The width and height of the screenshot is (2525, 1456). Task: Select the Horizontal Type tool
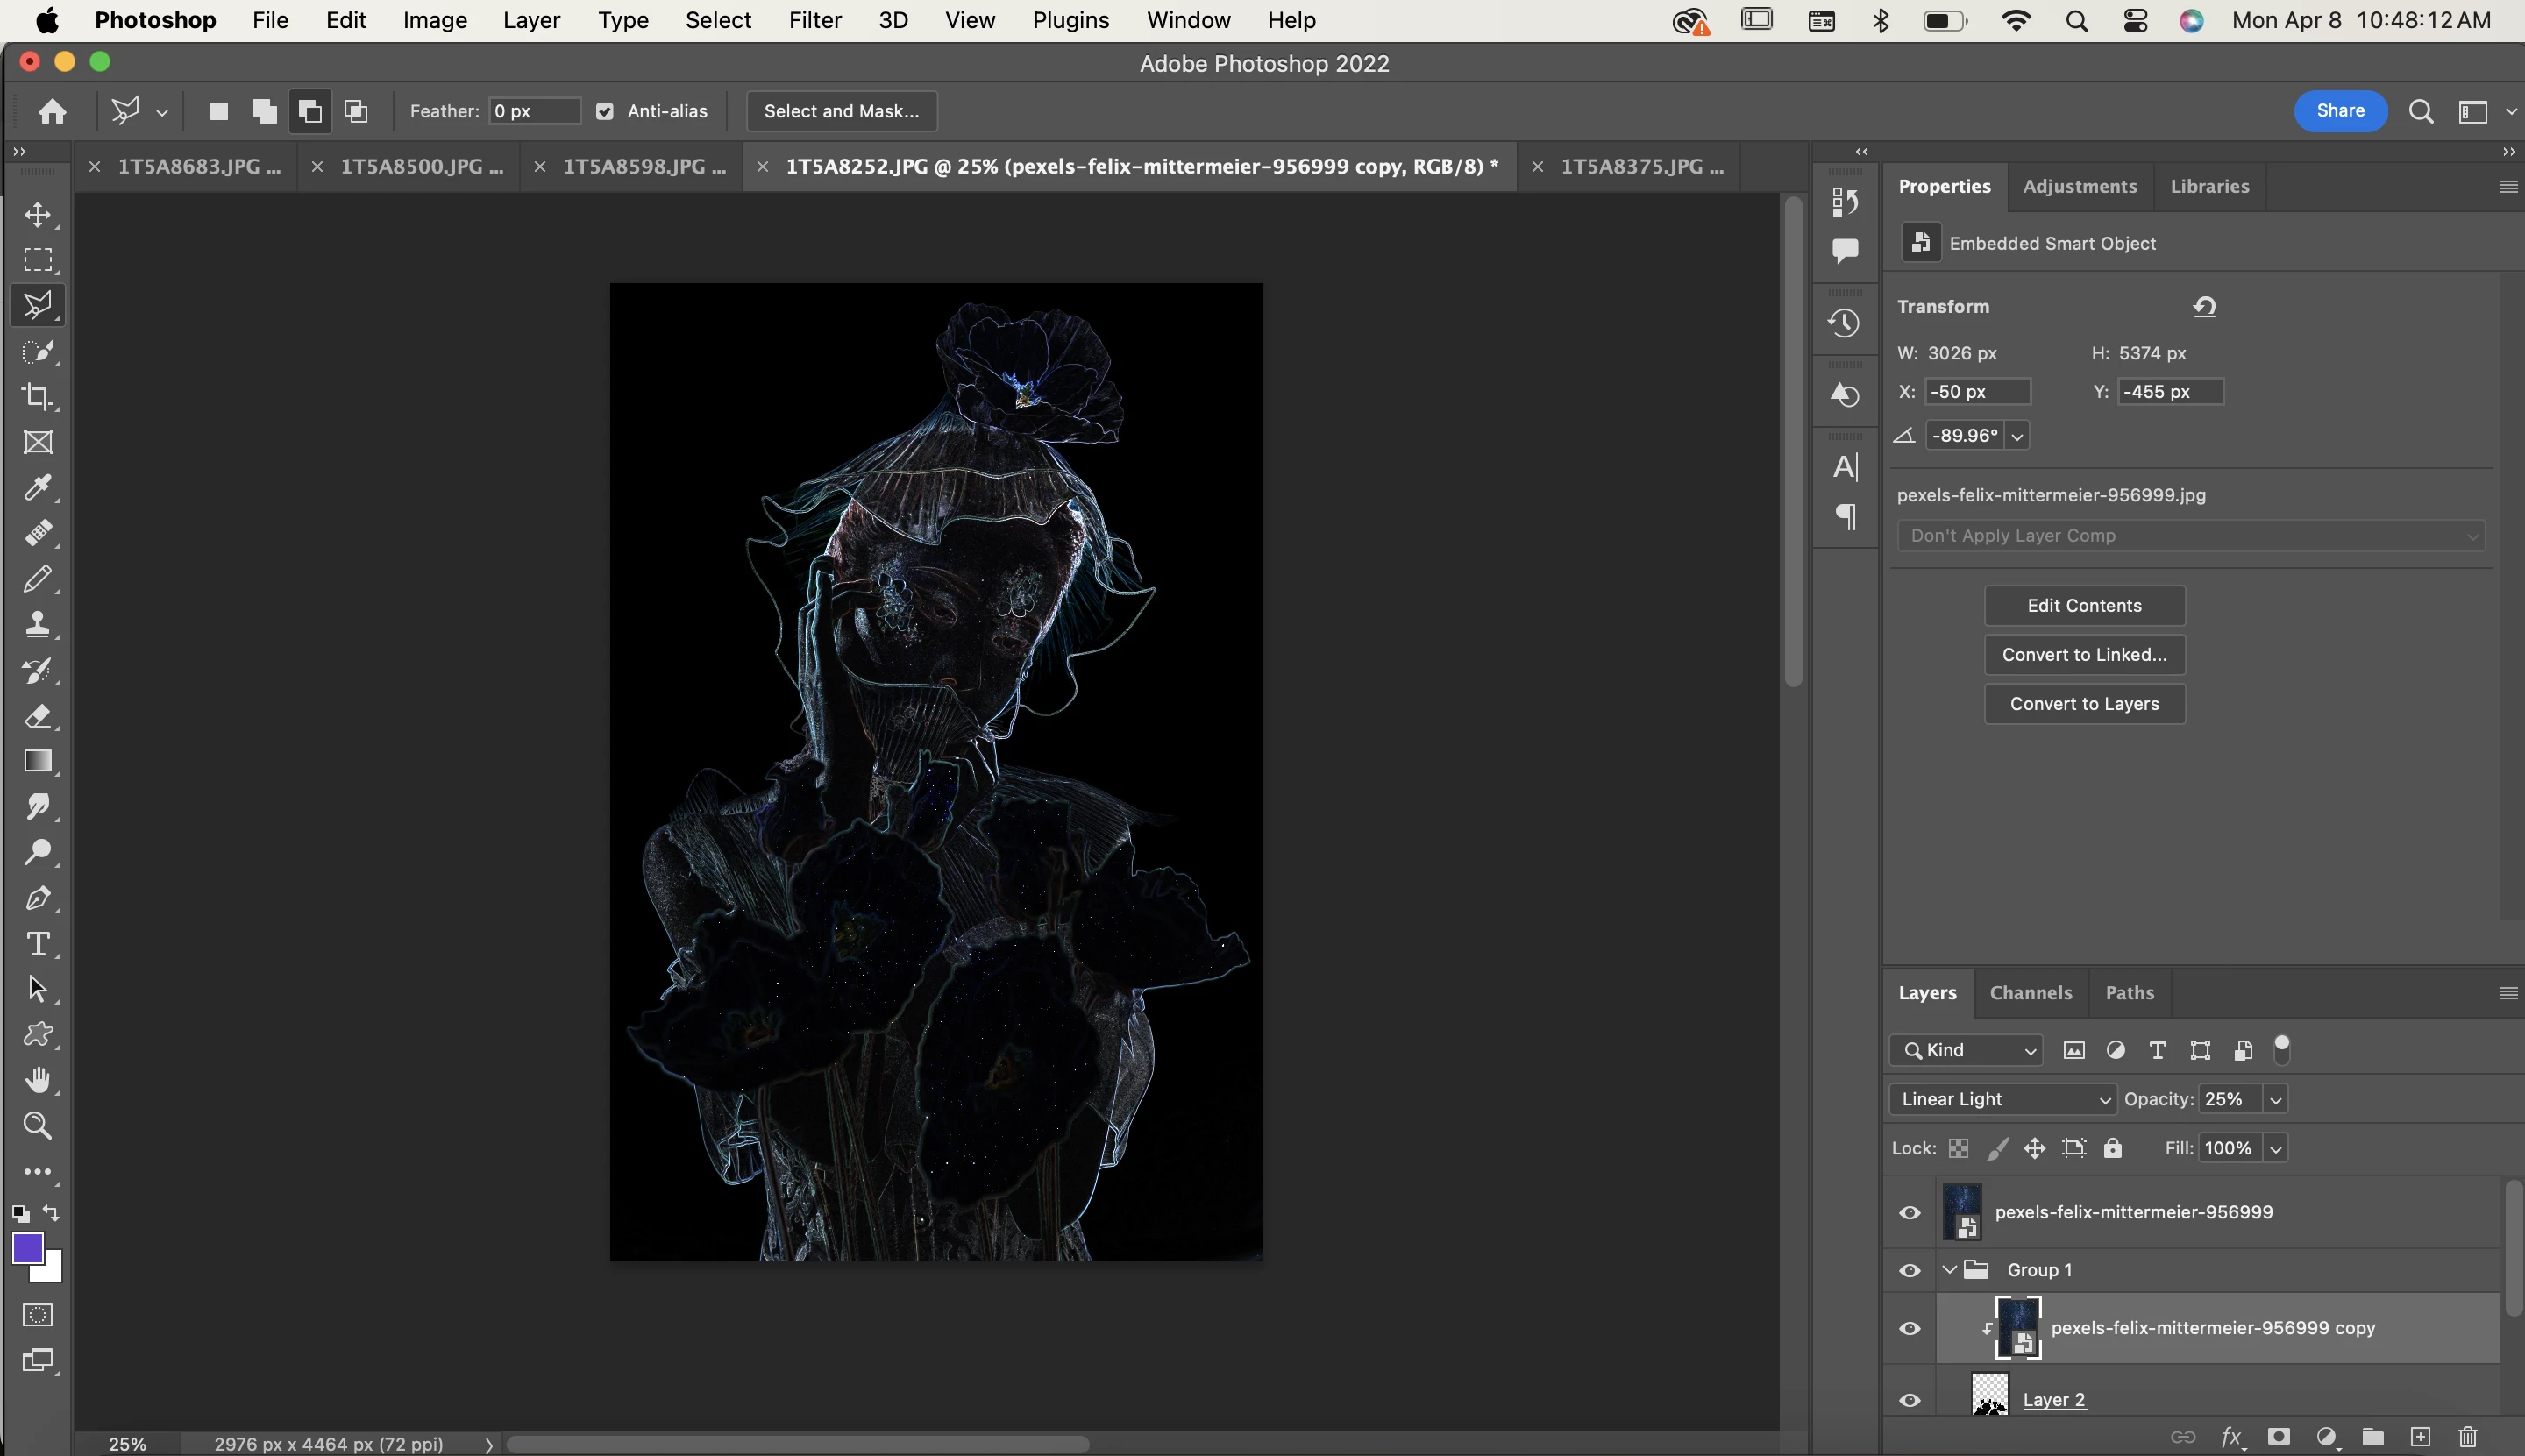click(38, 944)
